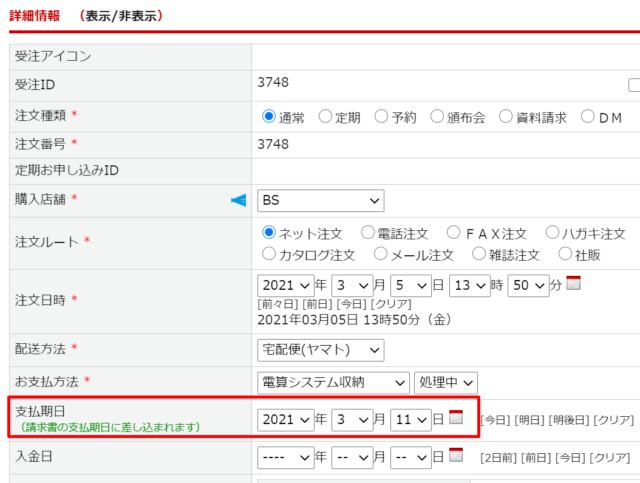Screen dimensions: 640x483
Task: Choose 社販 order route
Action: pyautogui.click(x=565, y=254)
